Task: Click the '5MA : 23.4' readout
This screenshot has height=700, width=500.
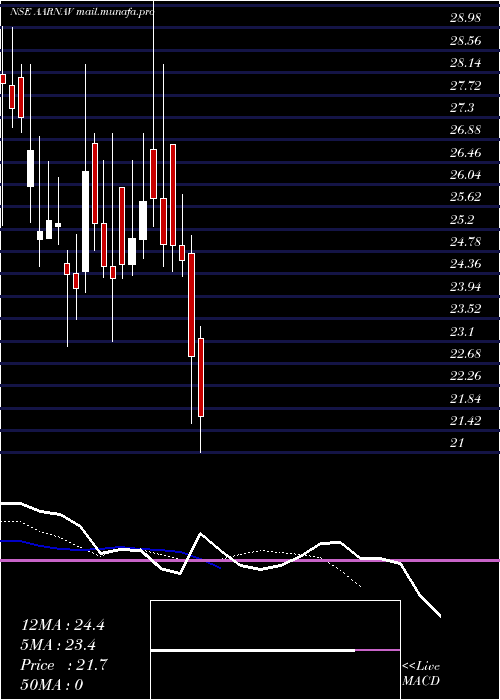Action: (58, 645)
